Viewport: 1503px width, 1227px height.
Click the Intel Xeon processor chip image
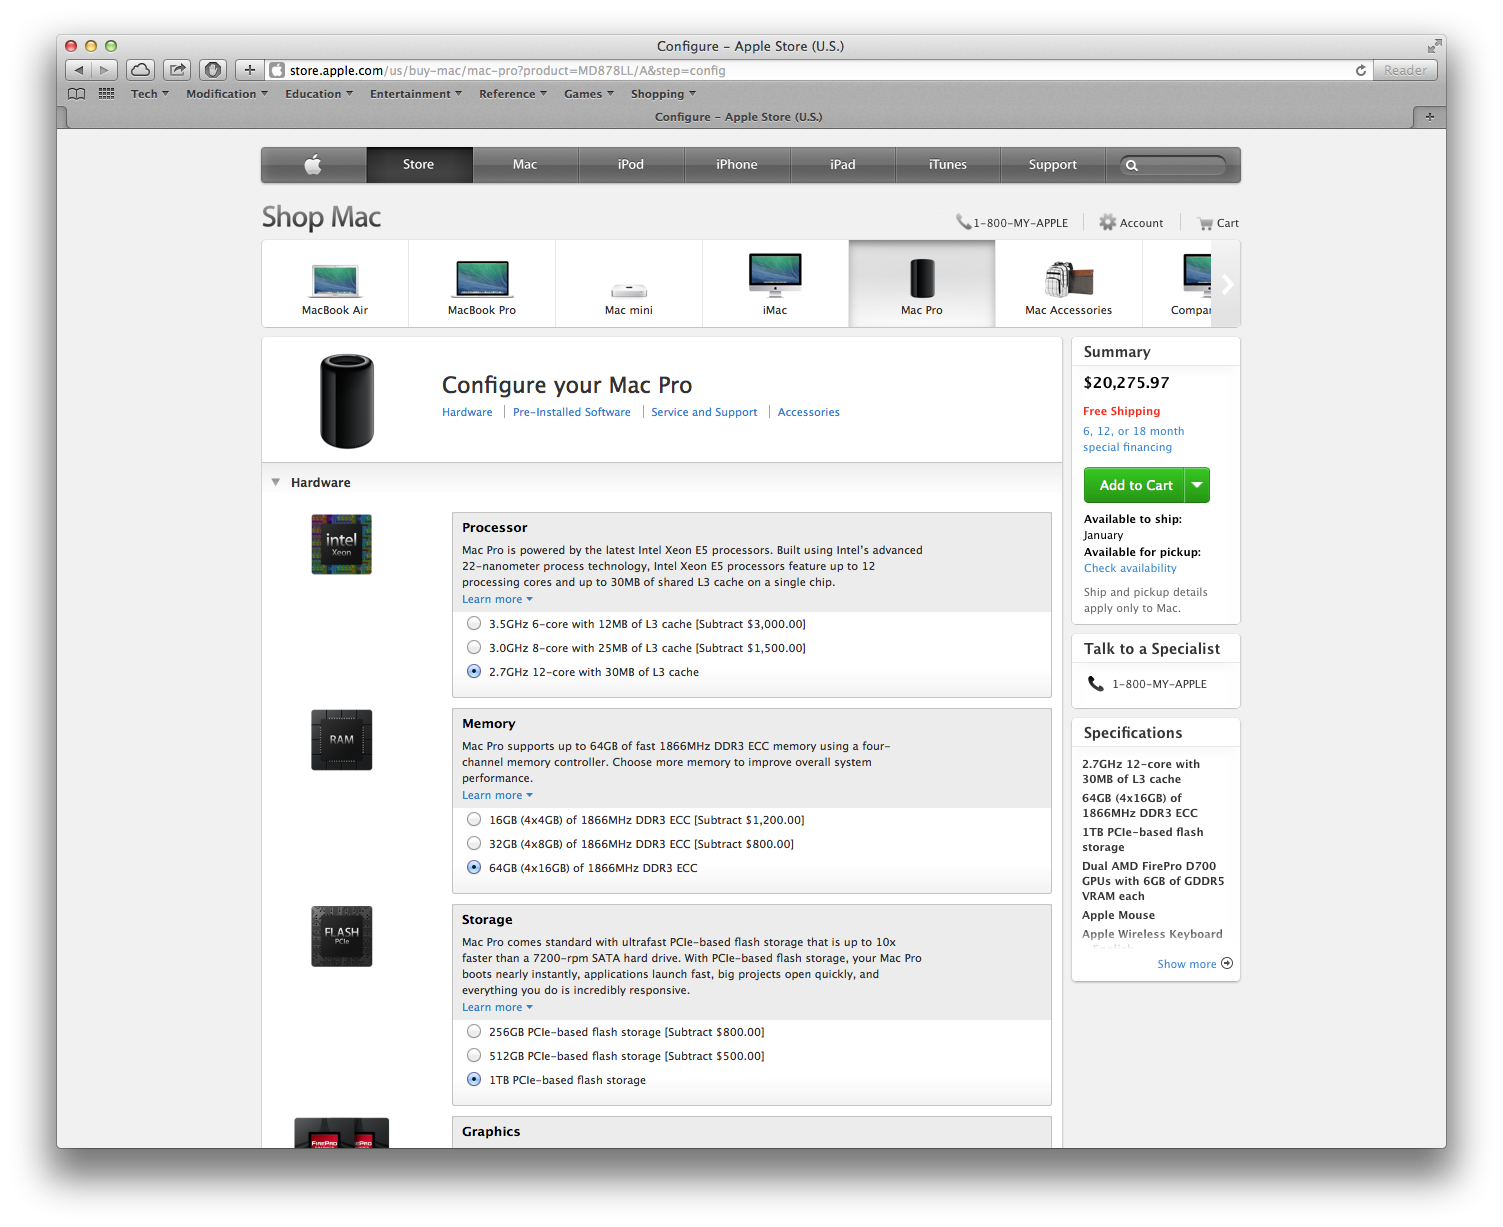[x=342, y=544]
